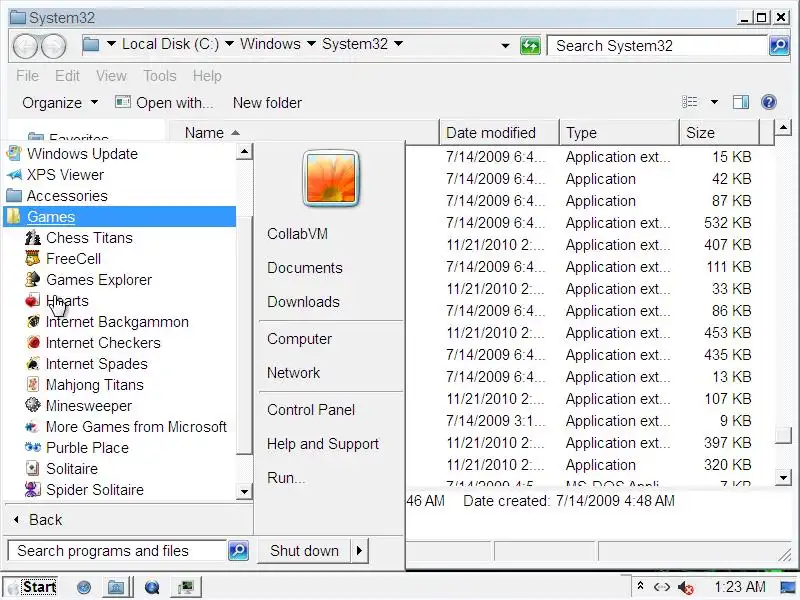Expand the Local Disk (C:) breadcrumb arrow

[x=230, y=44]
